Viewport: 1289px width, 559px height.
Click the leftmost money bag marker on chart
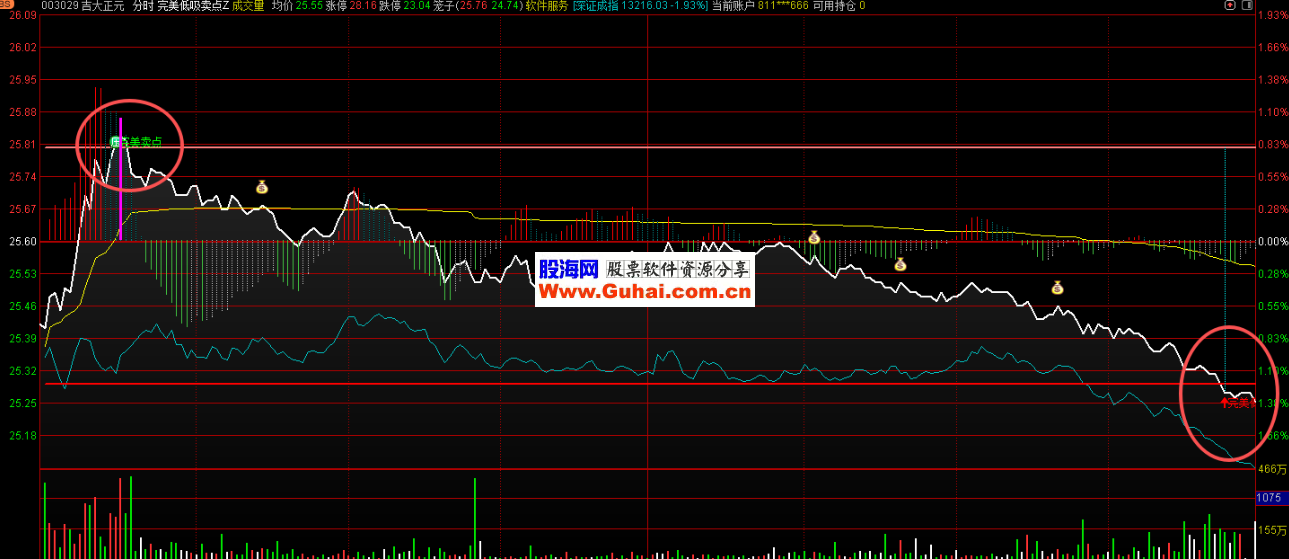(262, 187)
